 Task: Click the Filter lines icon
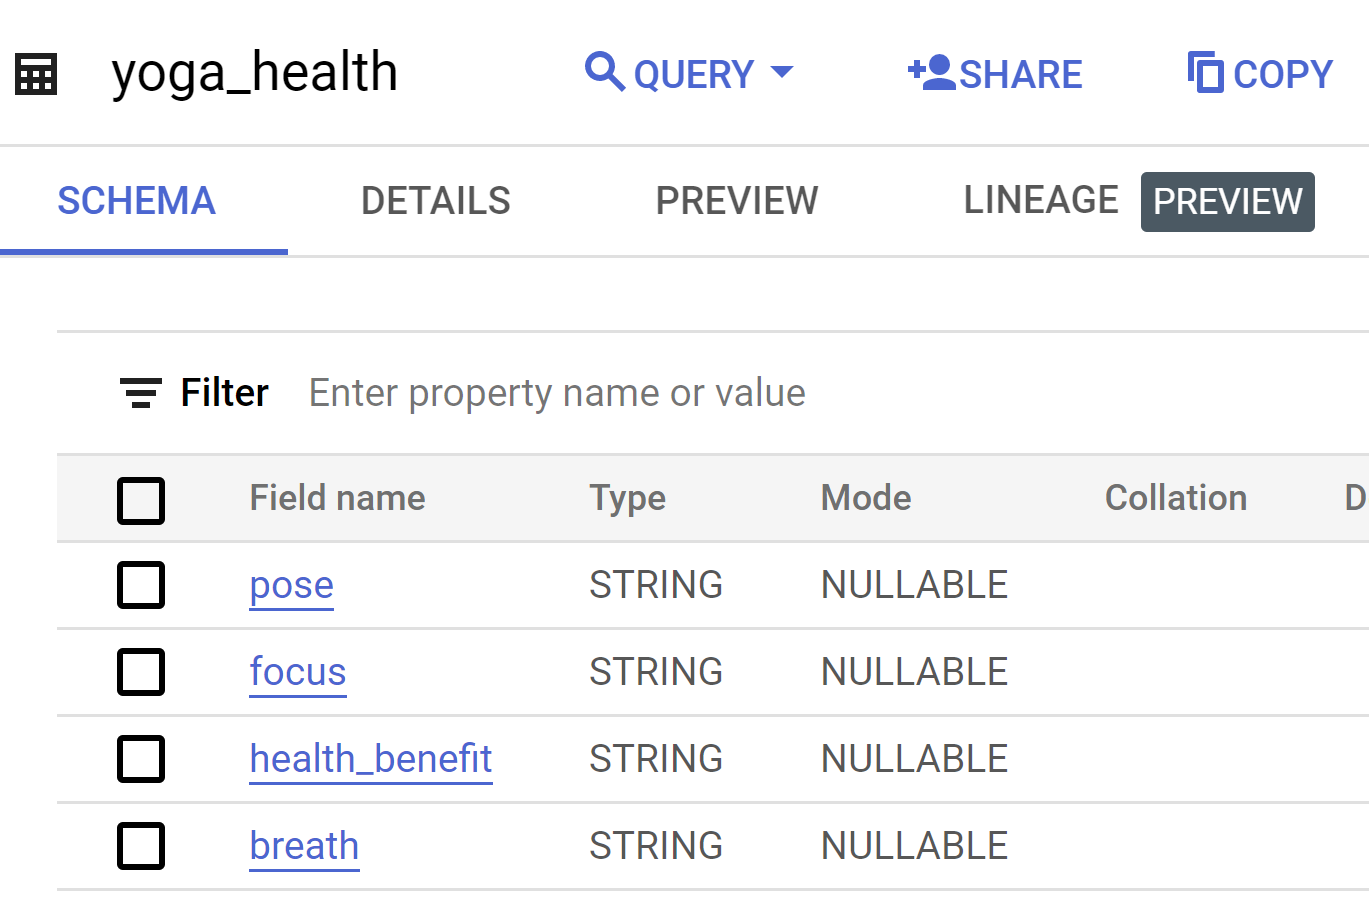(x=141, y=393)
